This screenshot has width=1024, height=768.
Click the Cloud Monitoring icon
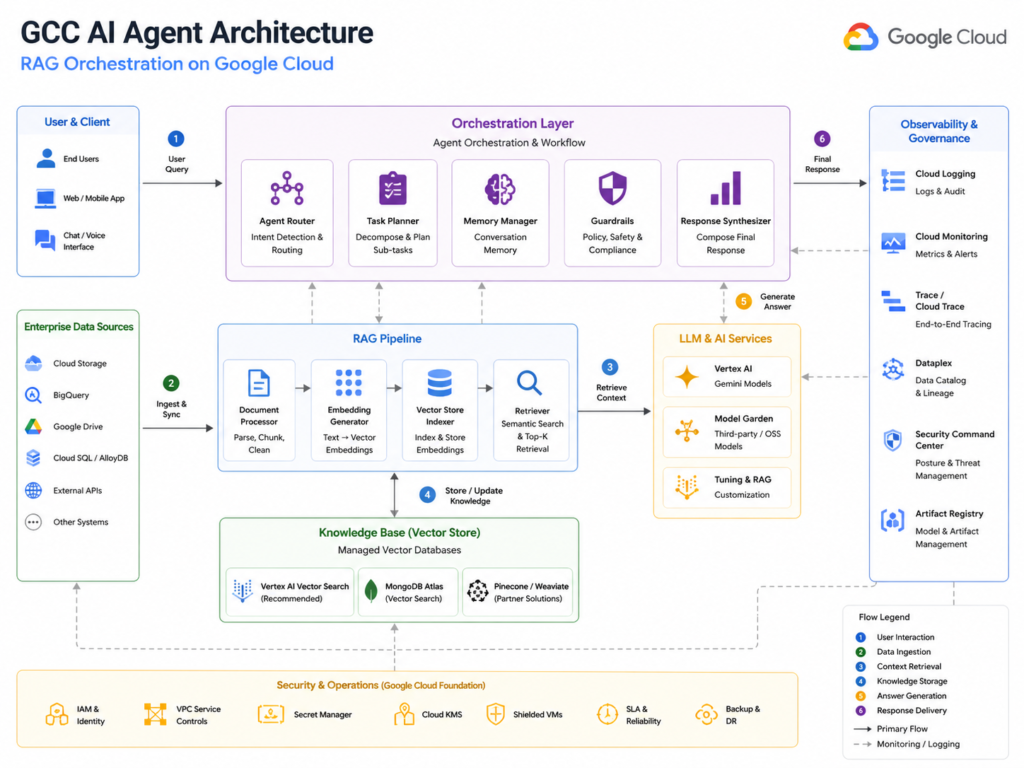pyautogui.click(x=893, y=243)
